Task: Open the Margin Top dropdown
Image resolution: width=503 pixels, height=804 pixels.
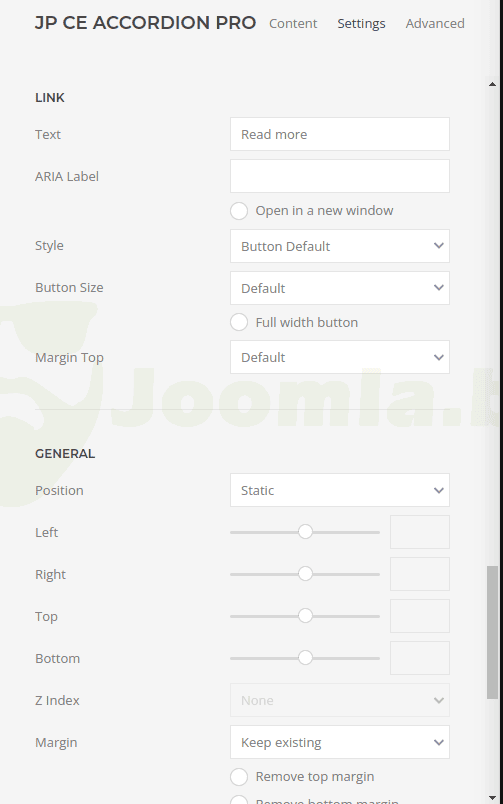Action: (340, 357)
